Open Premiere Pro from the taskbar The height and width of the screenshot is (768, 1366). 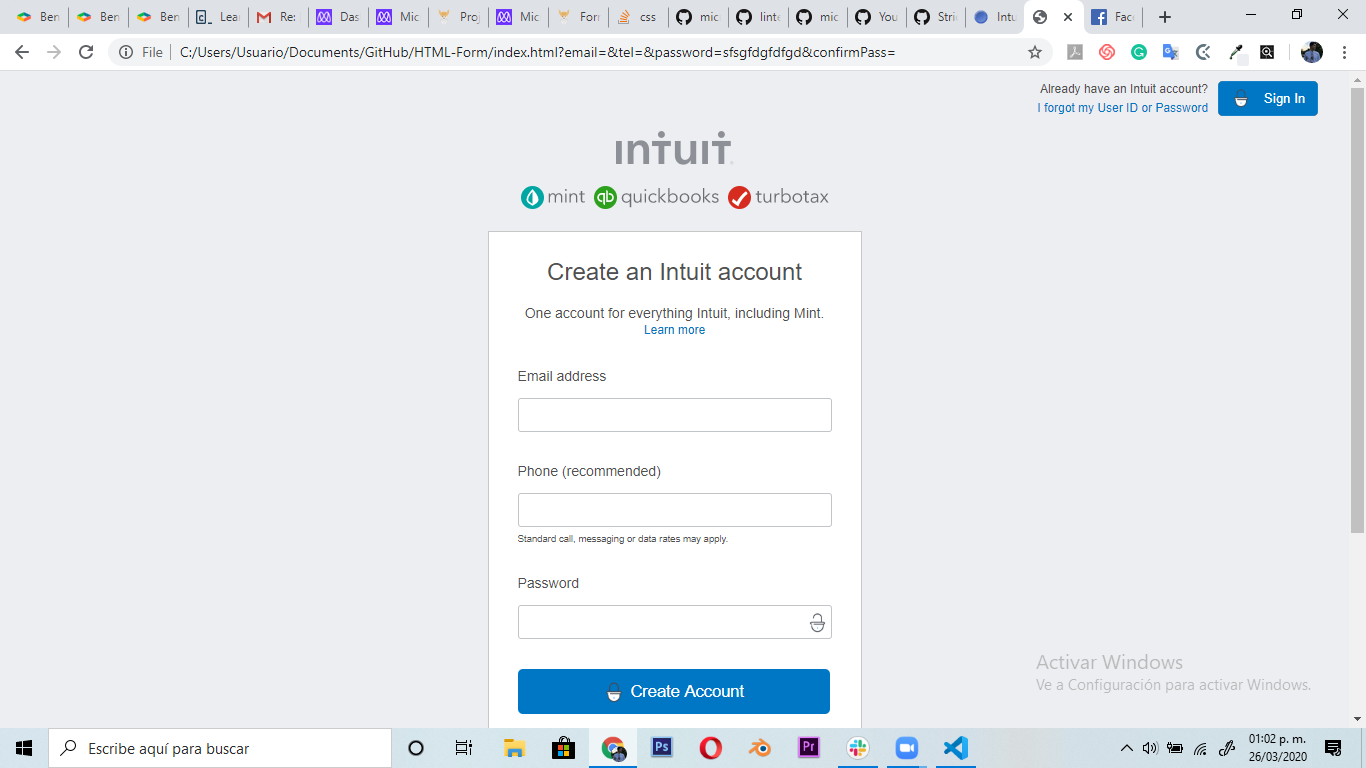coord(809,748)
